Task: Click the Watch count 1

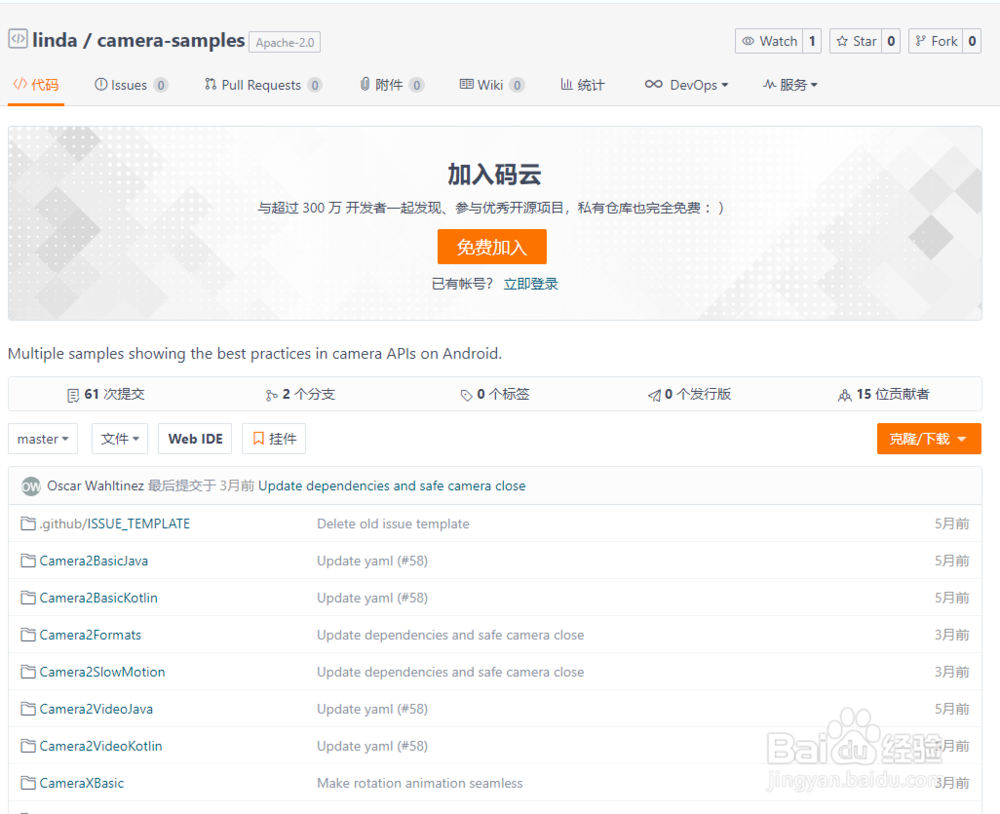Action: tap(812, 41)
